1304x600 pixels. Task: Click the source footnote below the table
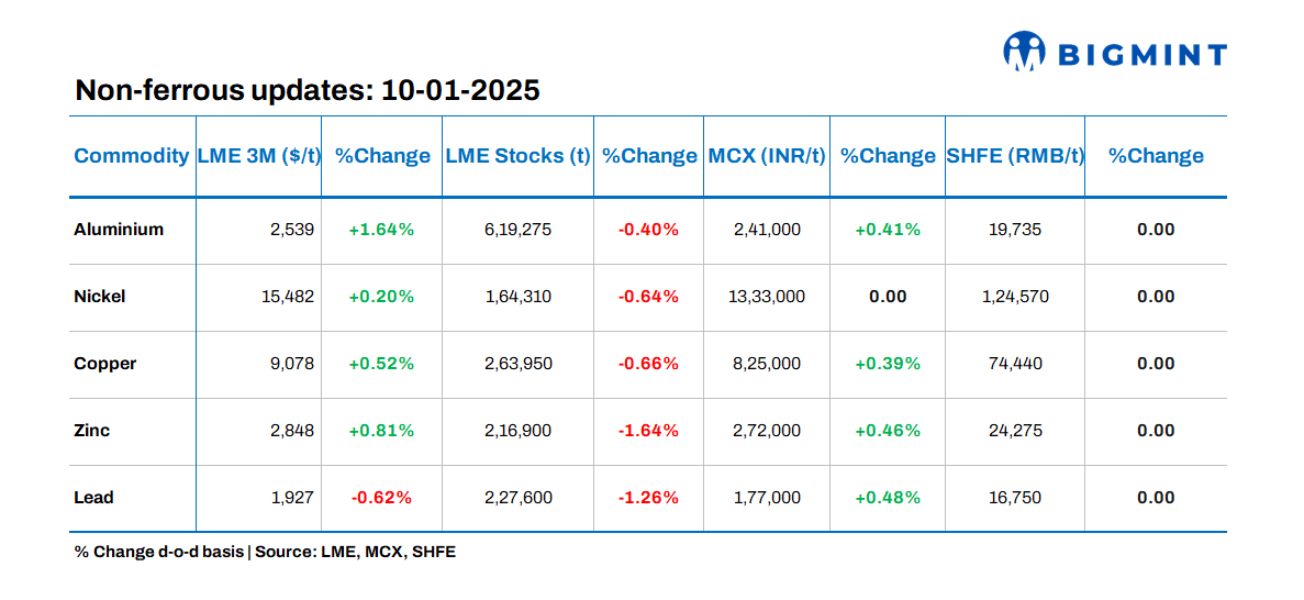pyautogui.click(x=264, y=551)
